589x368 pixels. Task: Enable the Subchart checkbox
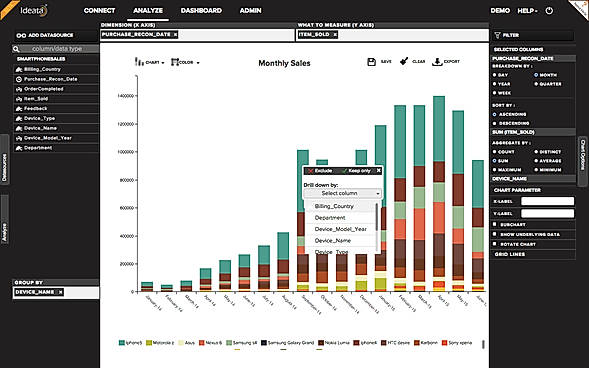[495, 224]
